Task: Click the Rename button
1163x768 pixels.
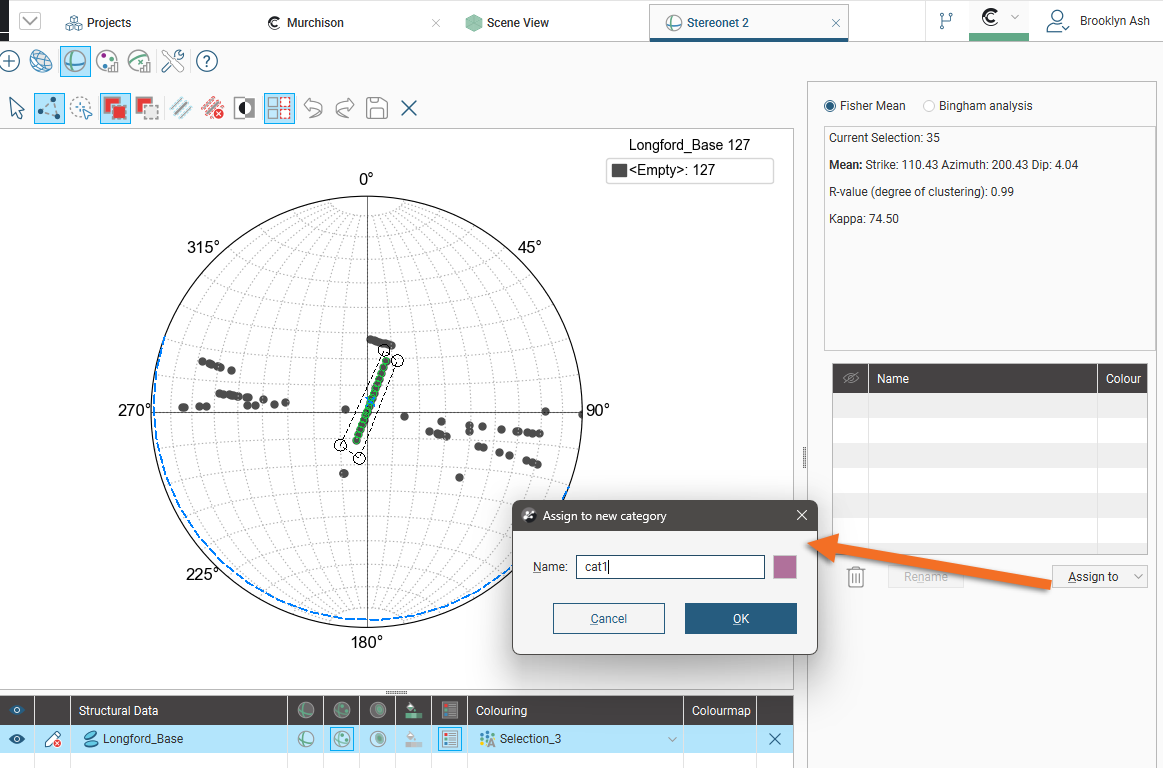Action: (926, 577)
